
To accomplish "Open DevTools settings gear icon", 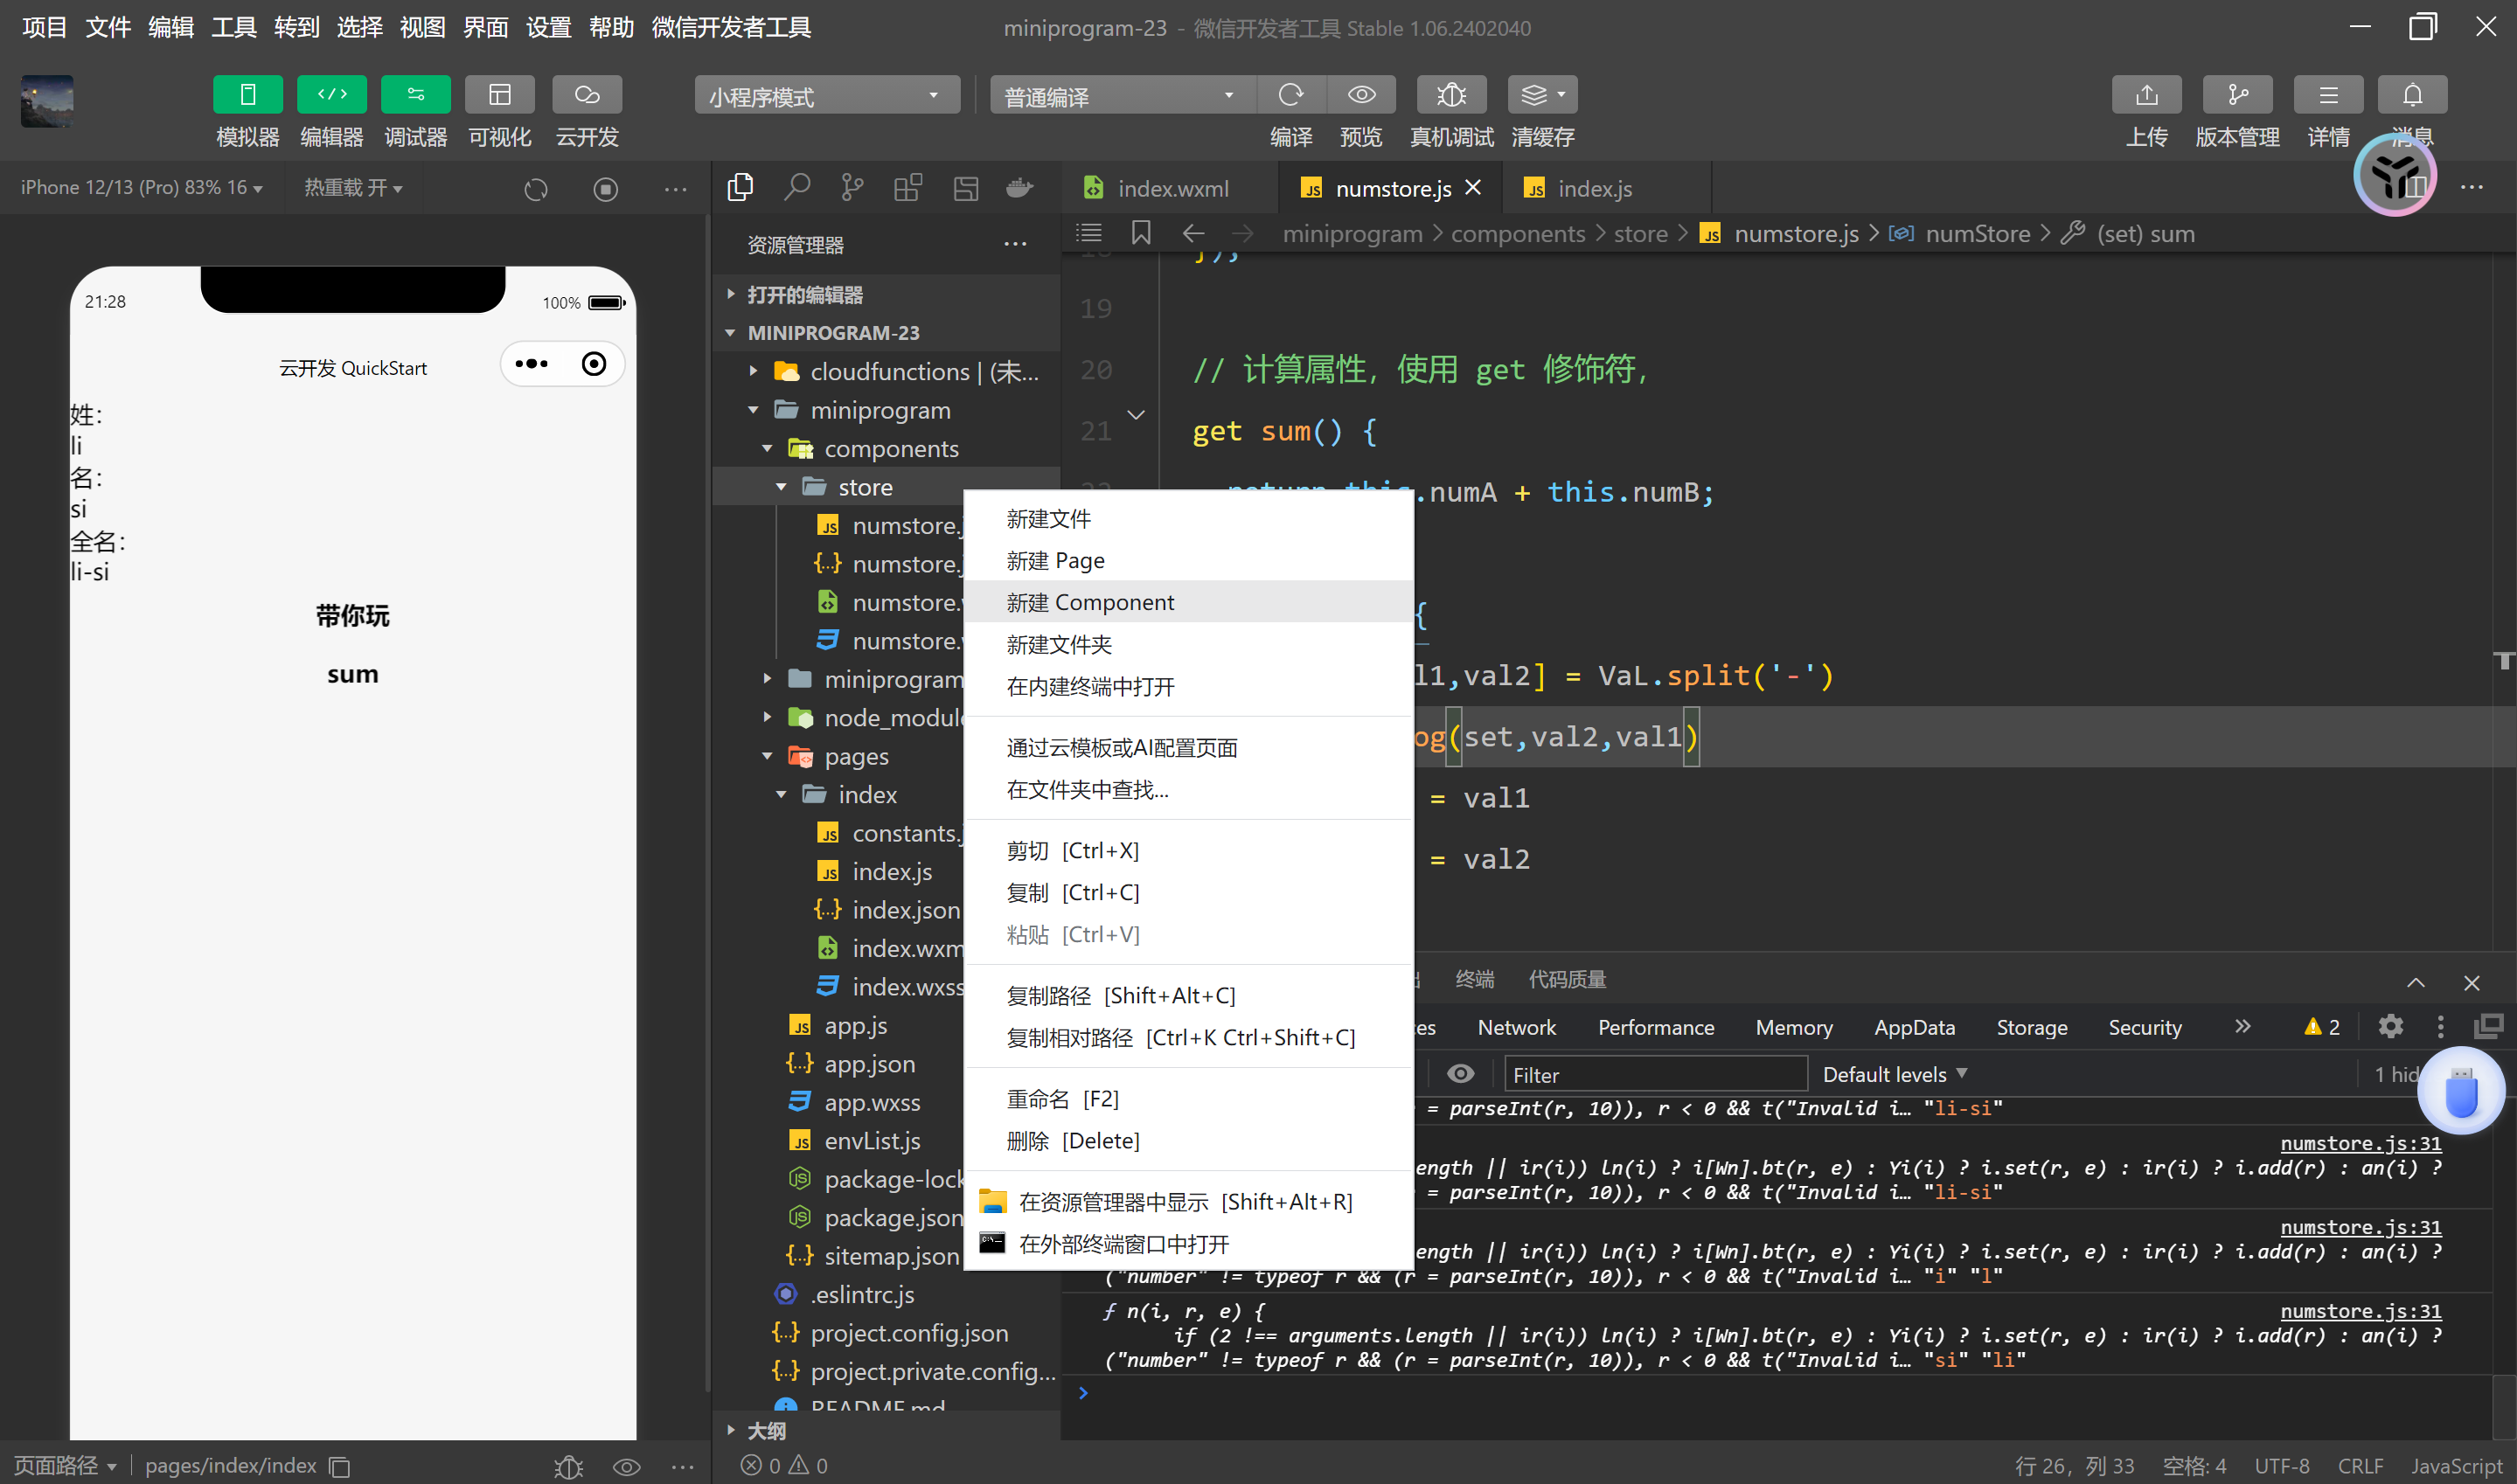I will [x=2390, y=1027].
